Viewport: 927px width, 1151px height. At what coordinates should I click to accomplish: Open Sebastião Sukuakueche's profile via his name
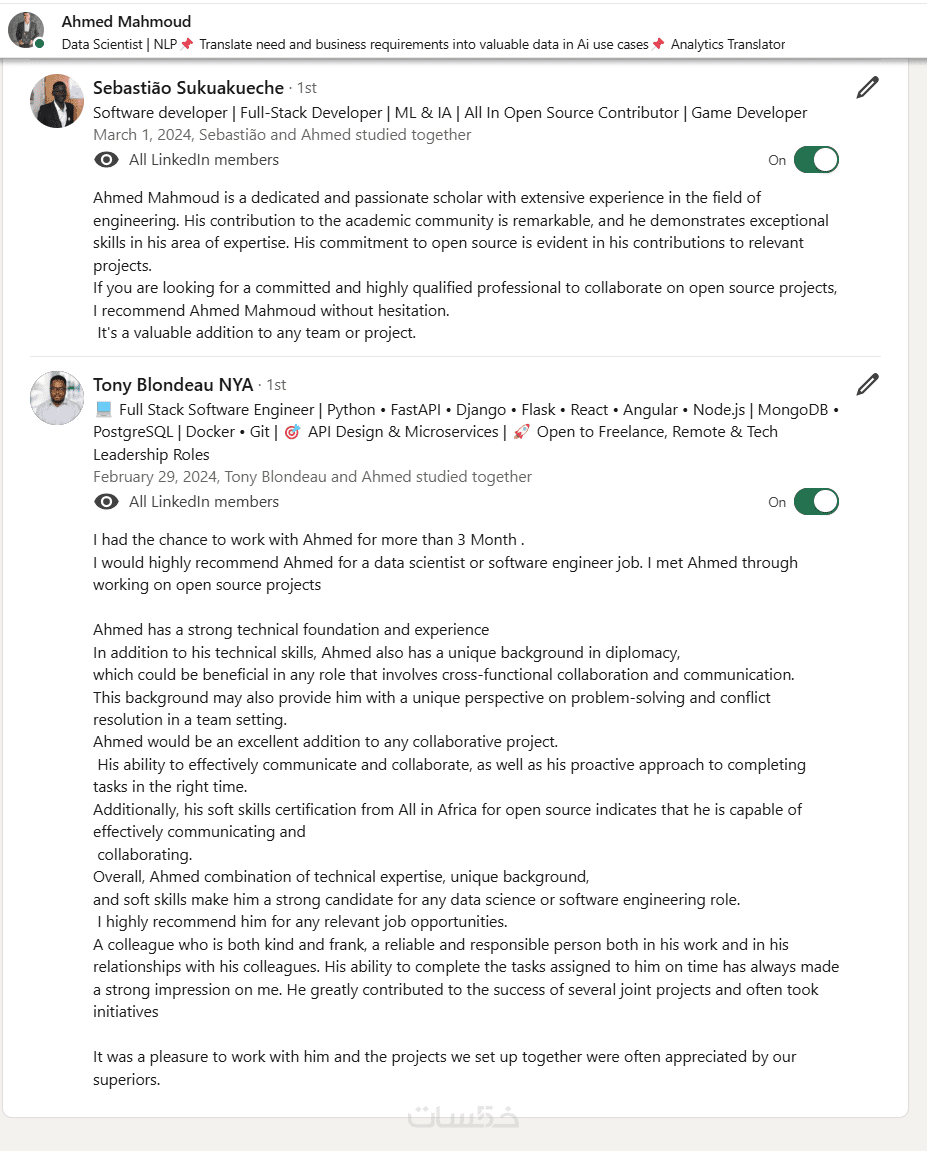click(188, 88)
